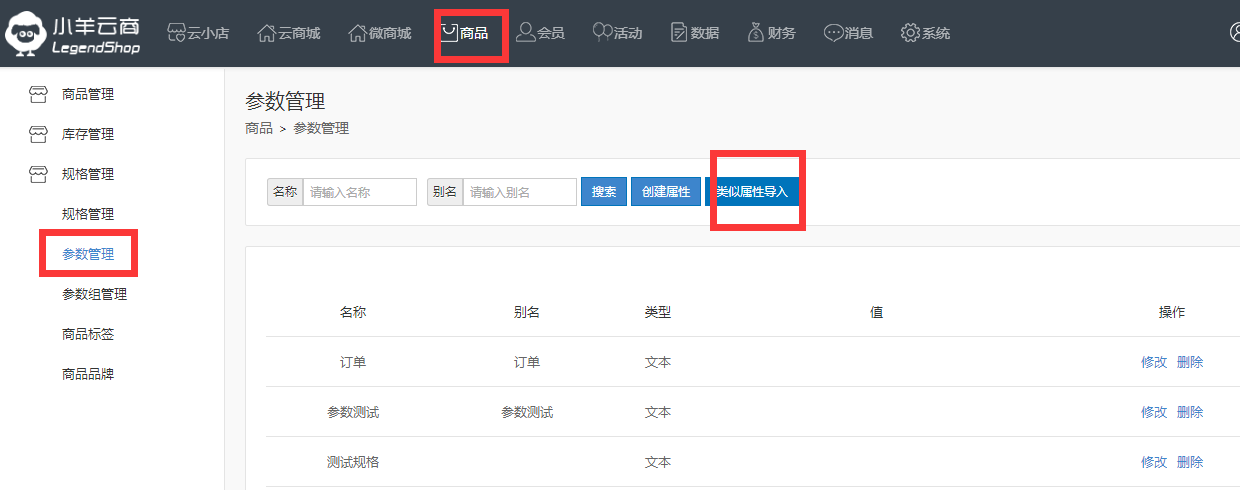Click the 商品 shopping bag icon
The image size is (1240, 490).
coord(450,33)
